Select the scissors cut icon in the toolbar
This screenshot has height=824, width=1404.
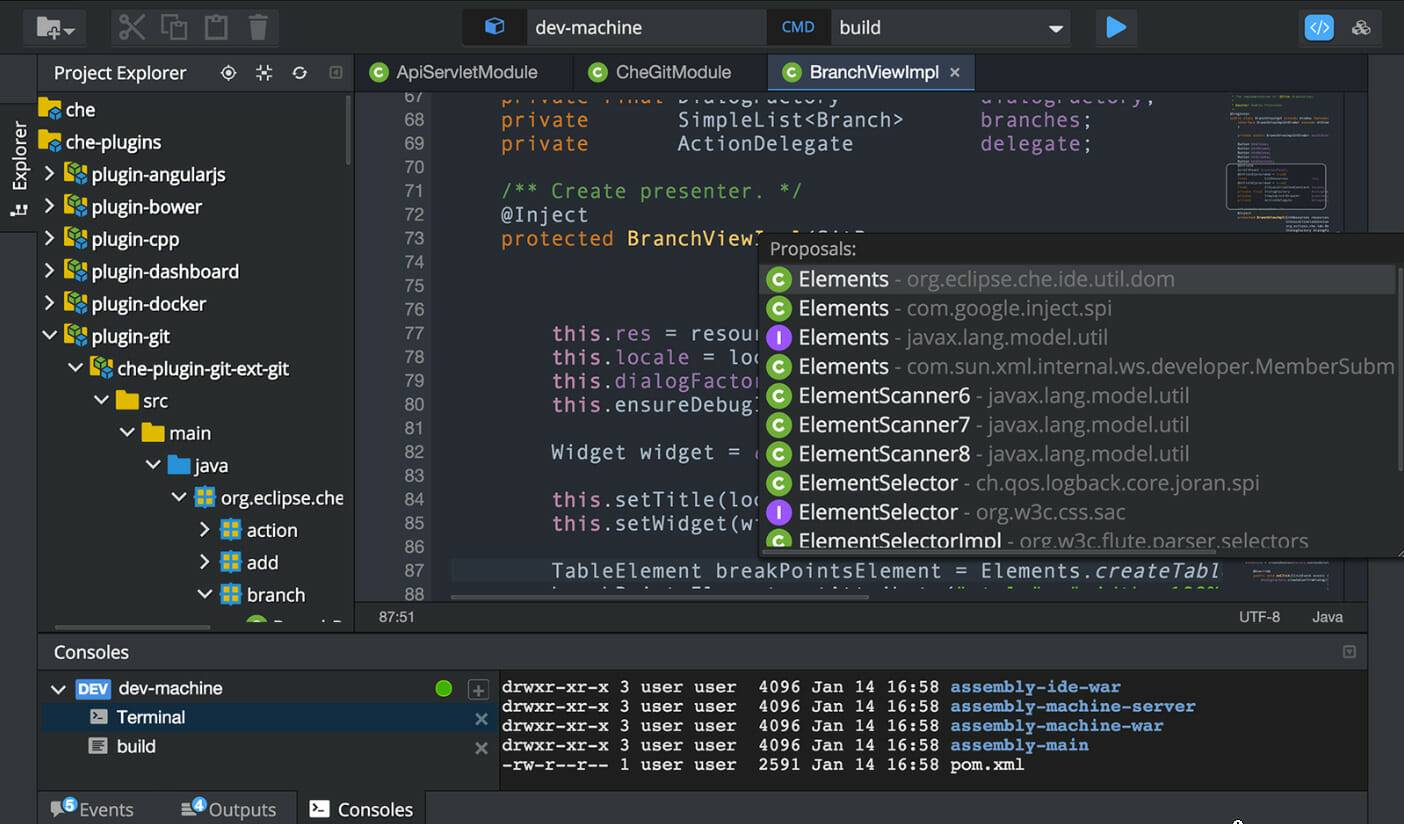click(131, 27)
